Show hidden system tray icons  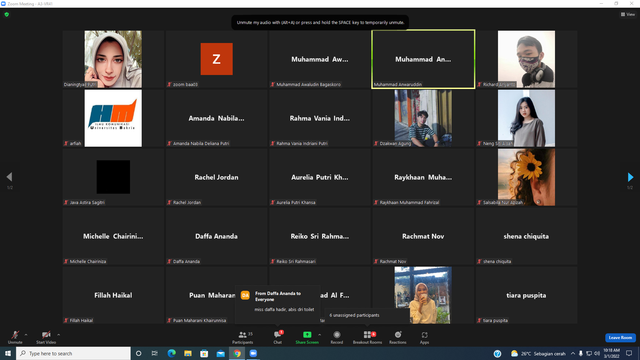pyautogui.click(x=573, y=353)
